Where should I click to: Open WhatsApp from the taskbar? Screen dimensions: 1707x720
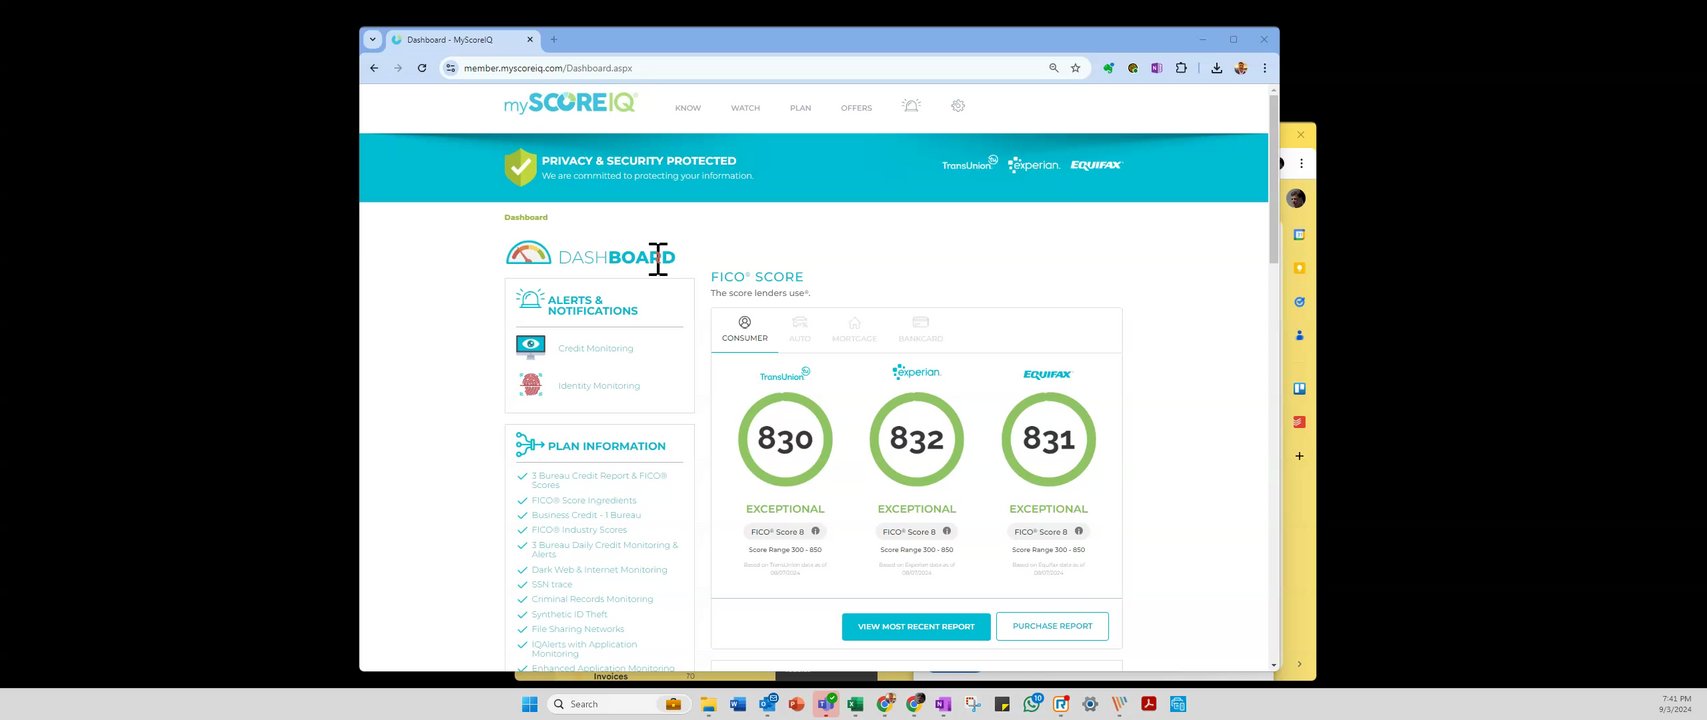[x=1032, y=704]
